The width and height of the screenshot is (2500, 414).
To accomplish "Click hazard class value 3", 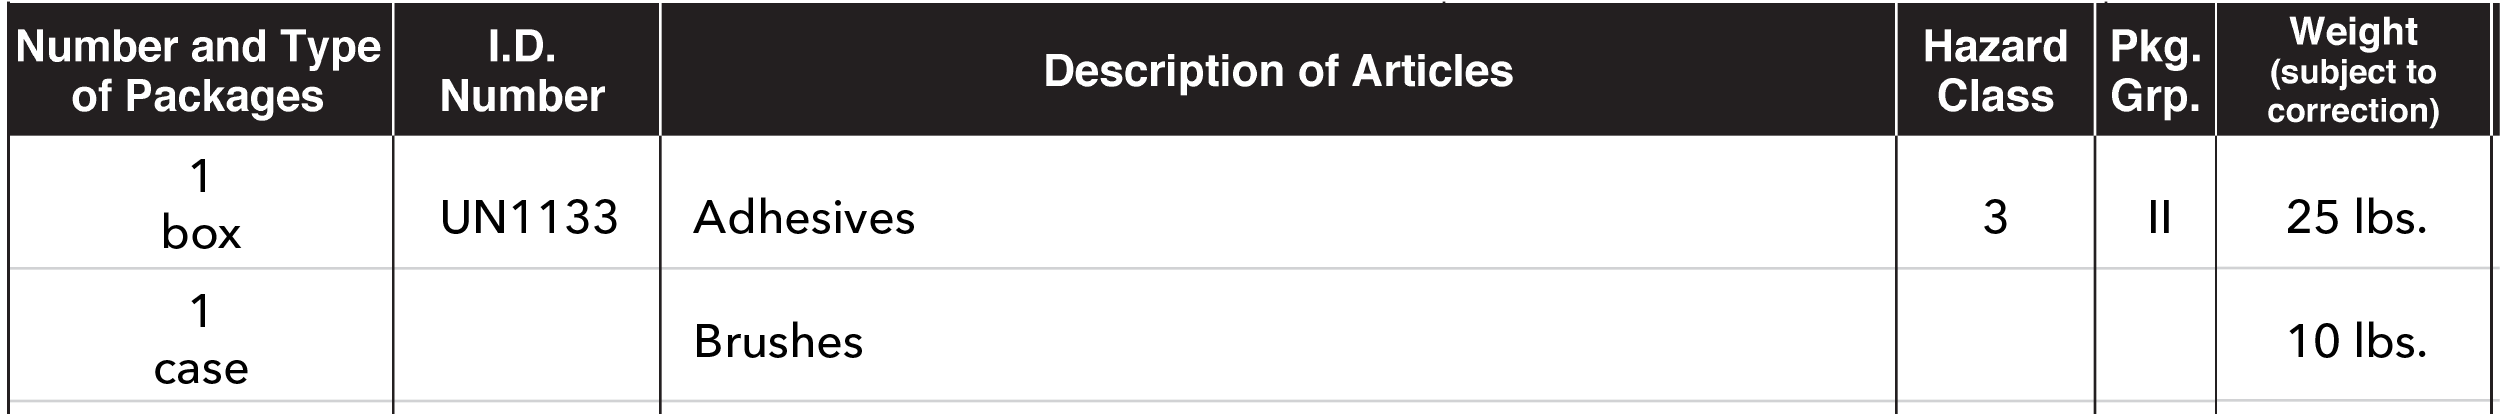I will tap(1995, 218).
